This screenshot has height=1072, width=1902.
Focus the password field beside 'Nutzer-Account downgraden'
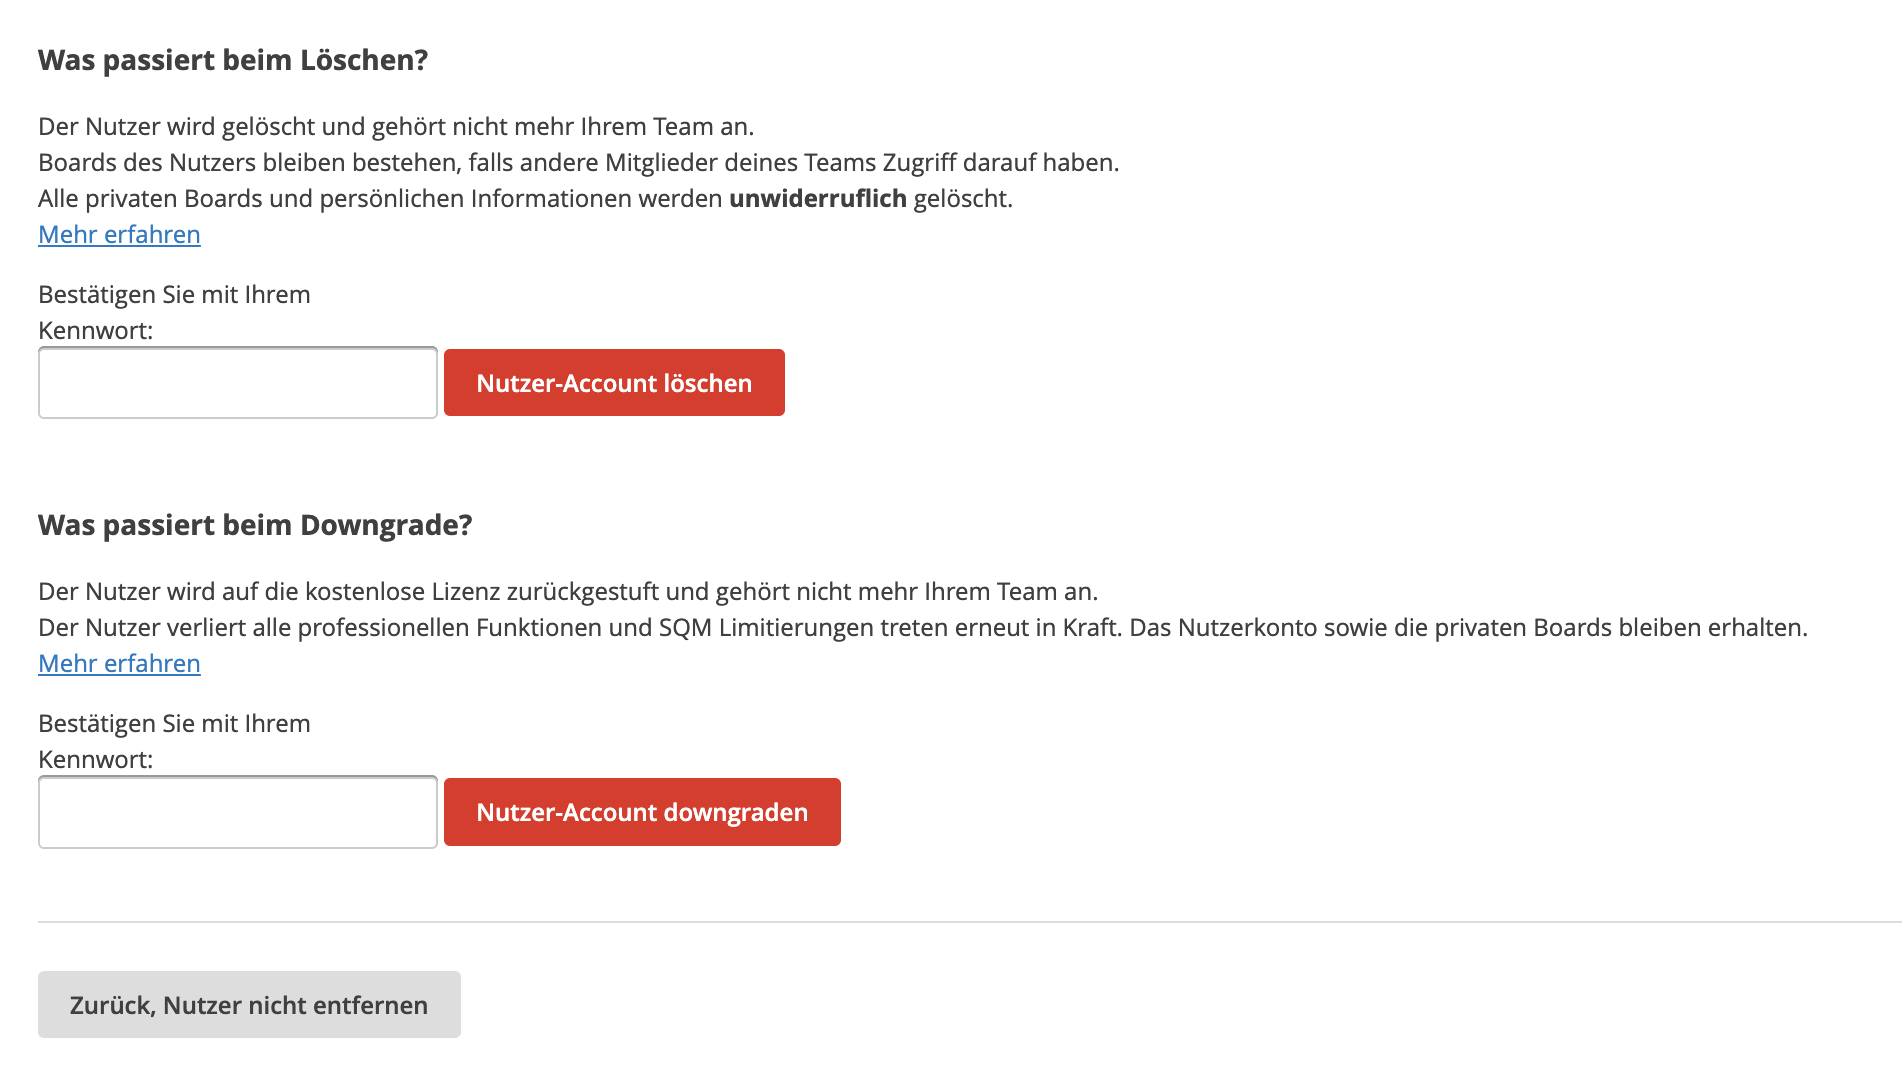click(238, 812)
